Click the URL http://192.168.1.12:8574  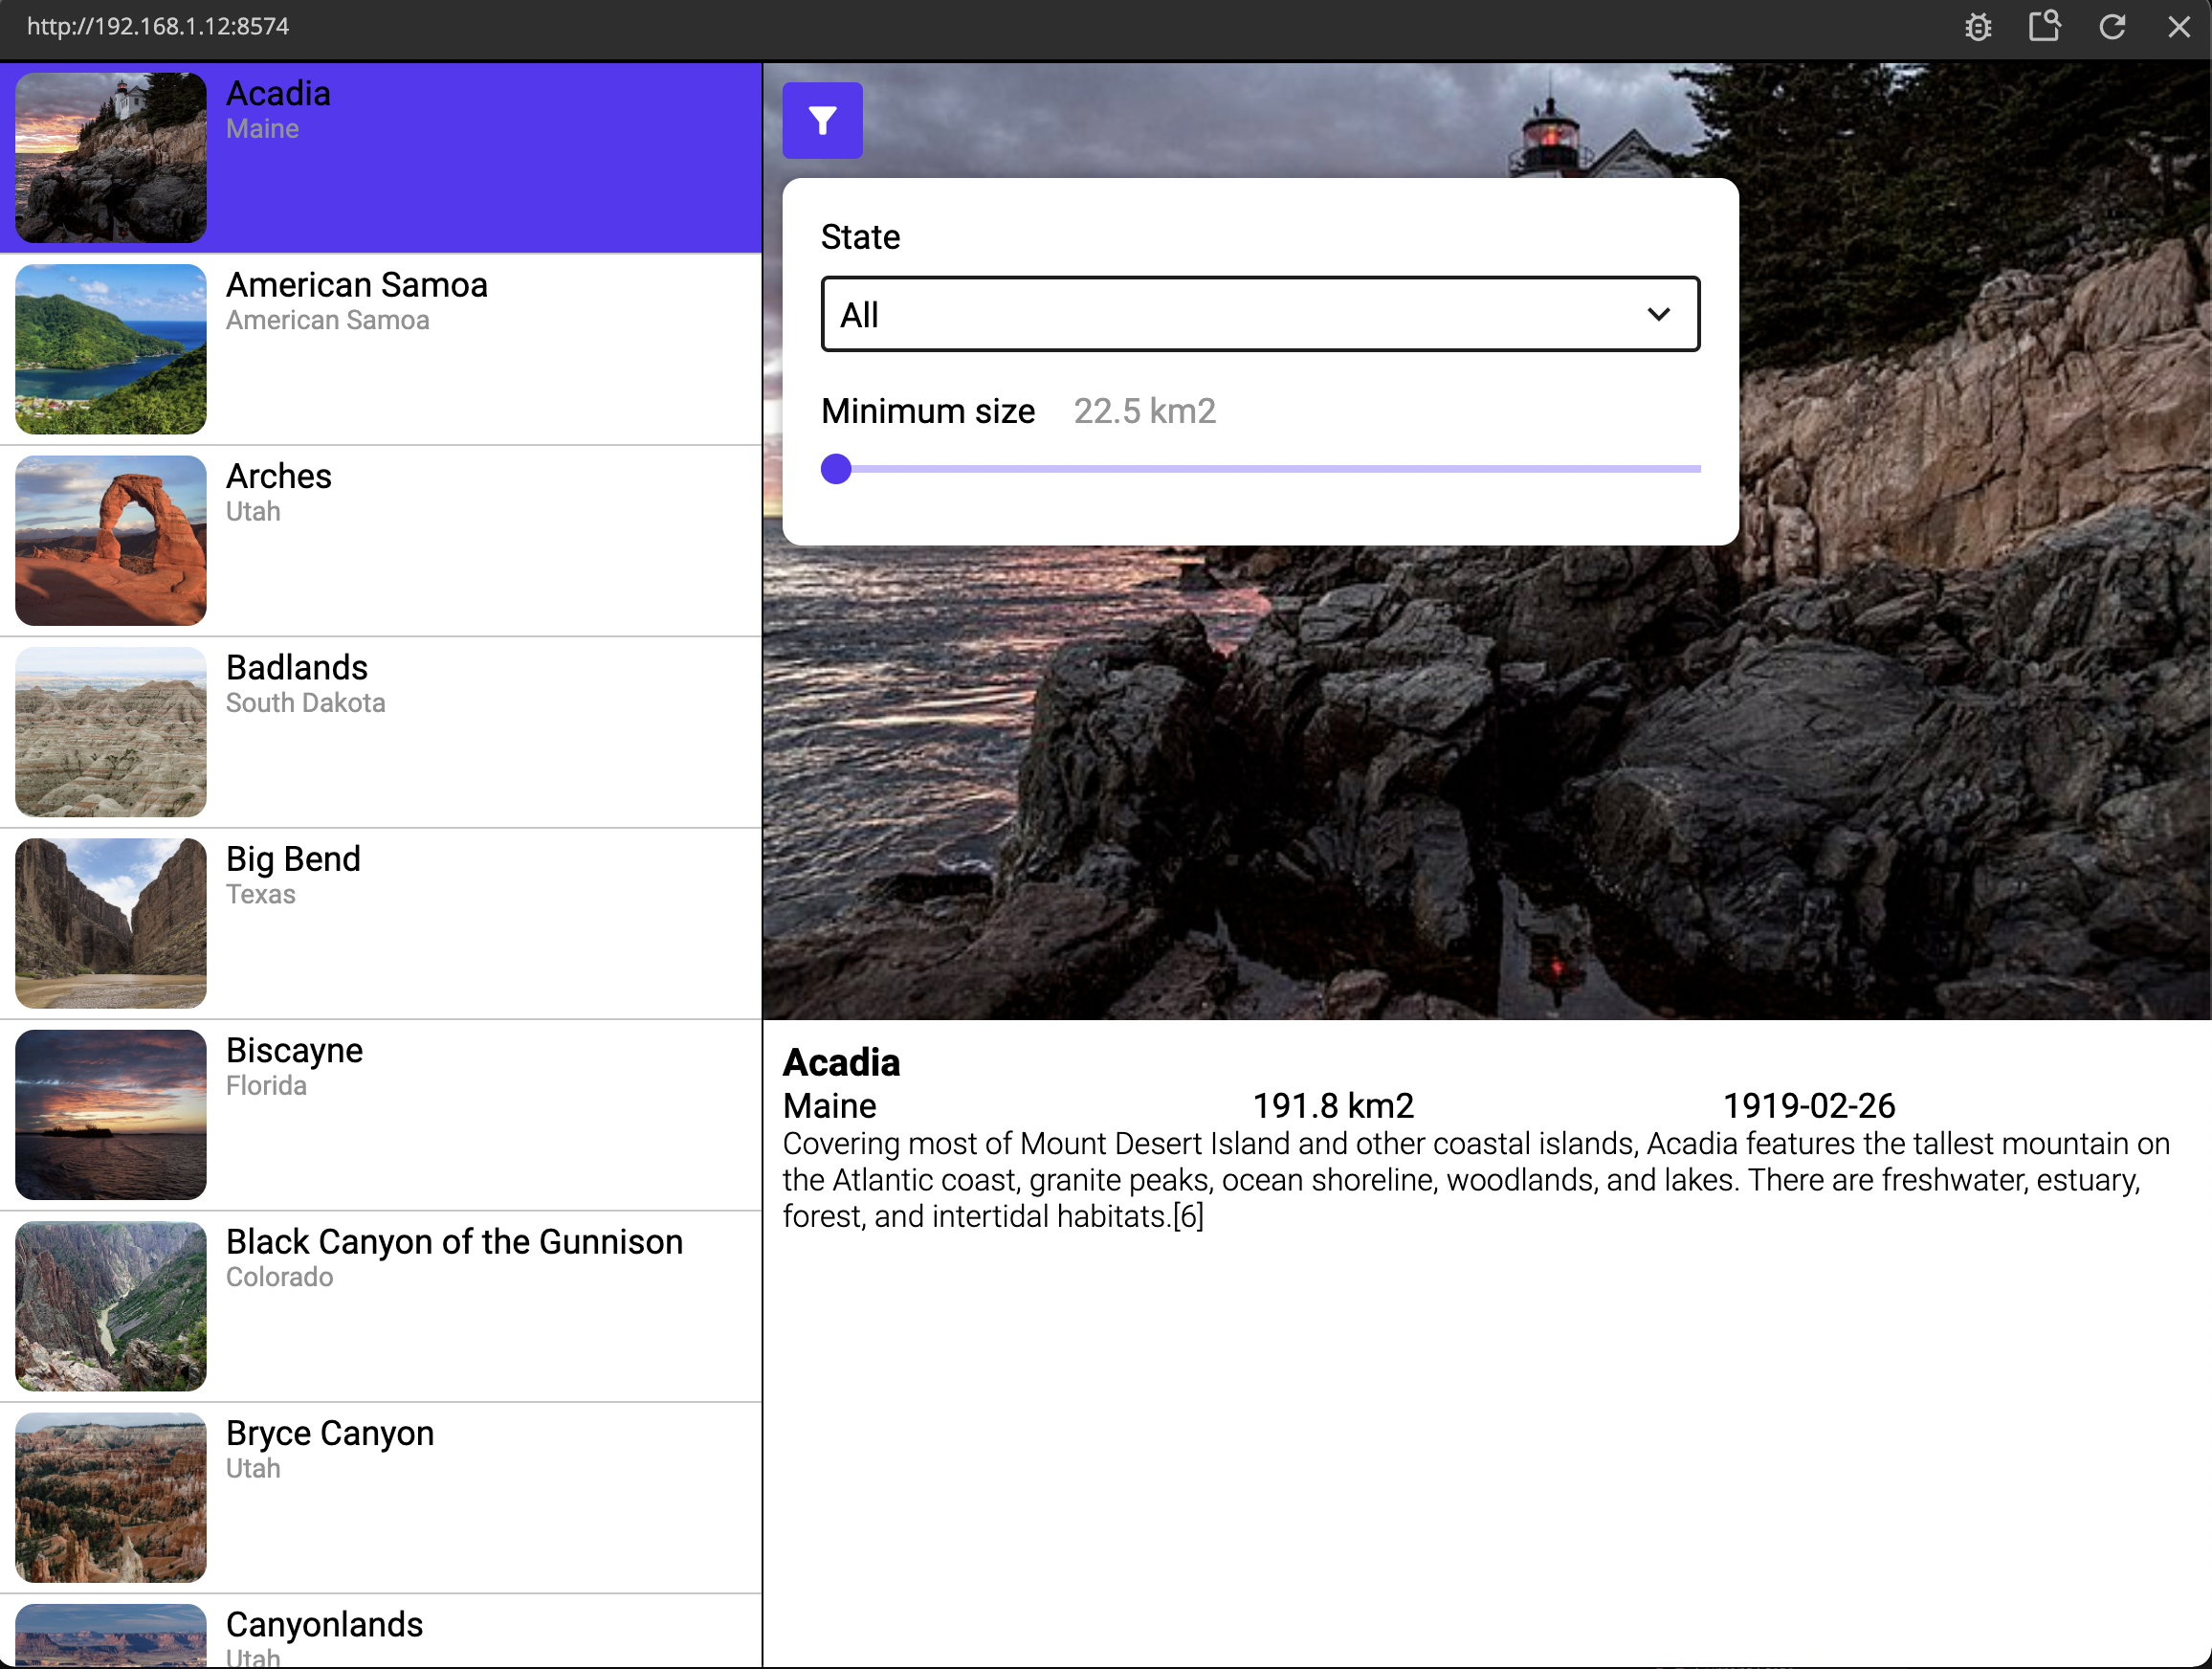pyautogui.click(x=158, y=26)
